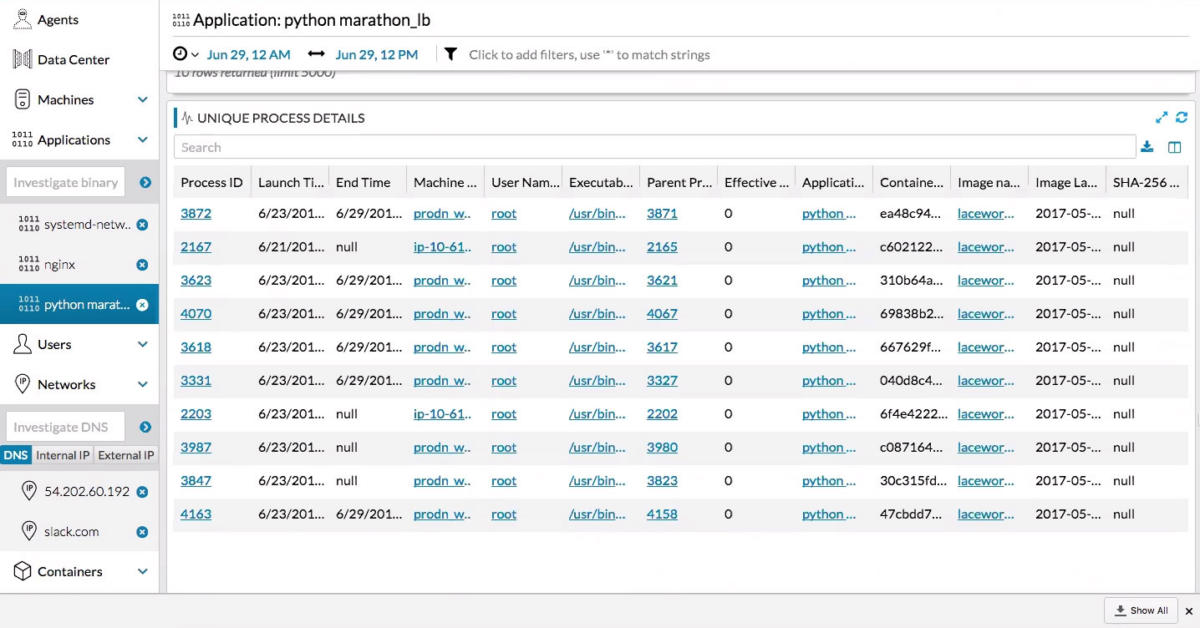Image resolution: width=1200 pixels, height=628 pixels.
Task: Select the DNS tab
Action: pyautogui.click(x=15, y=455)
